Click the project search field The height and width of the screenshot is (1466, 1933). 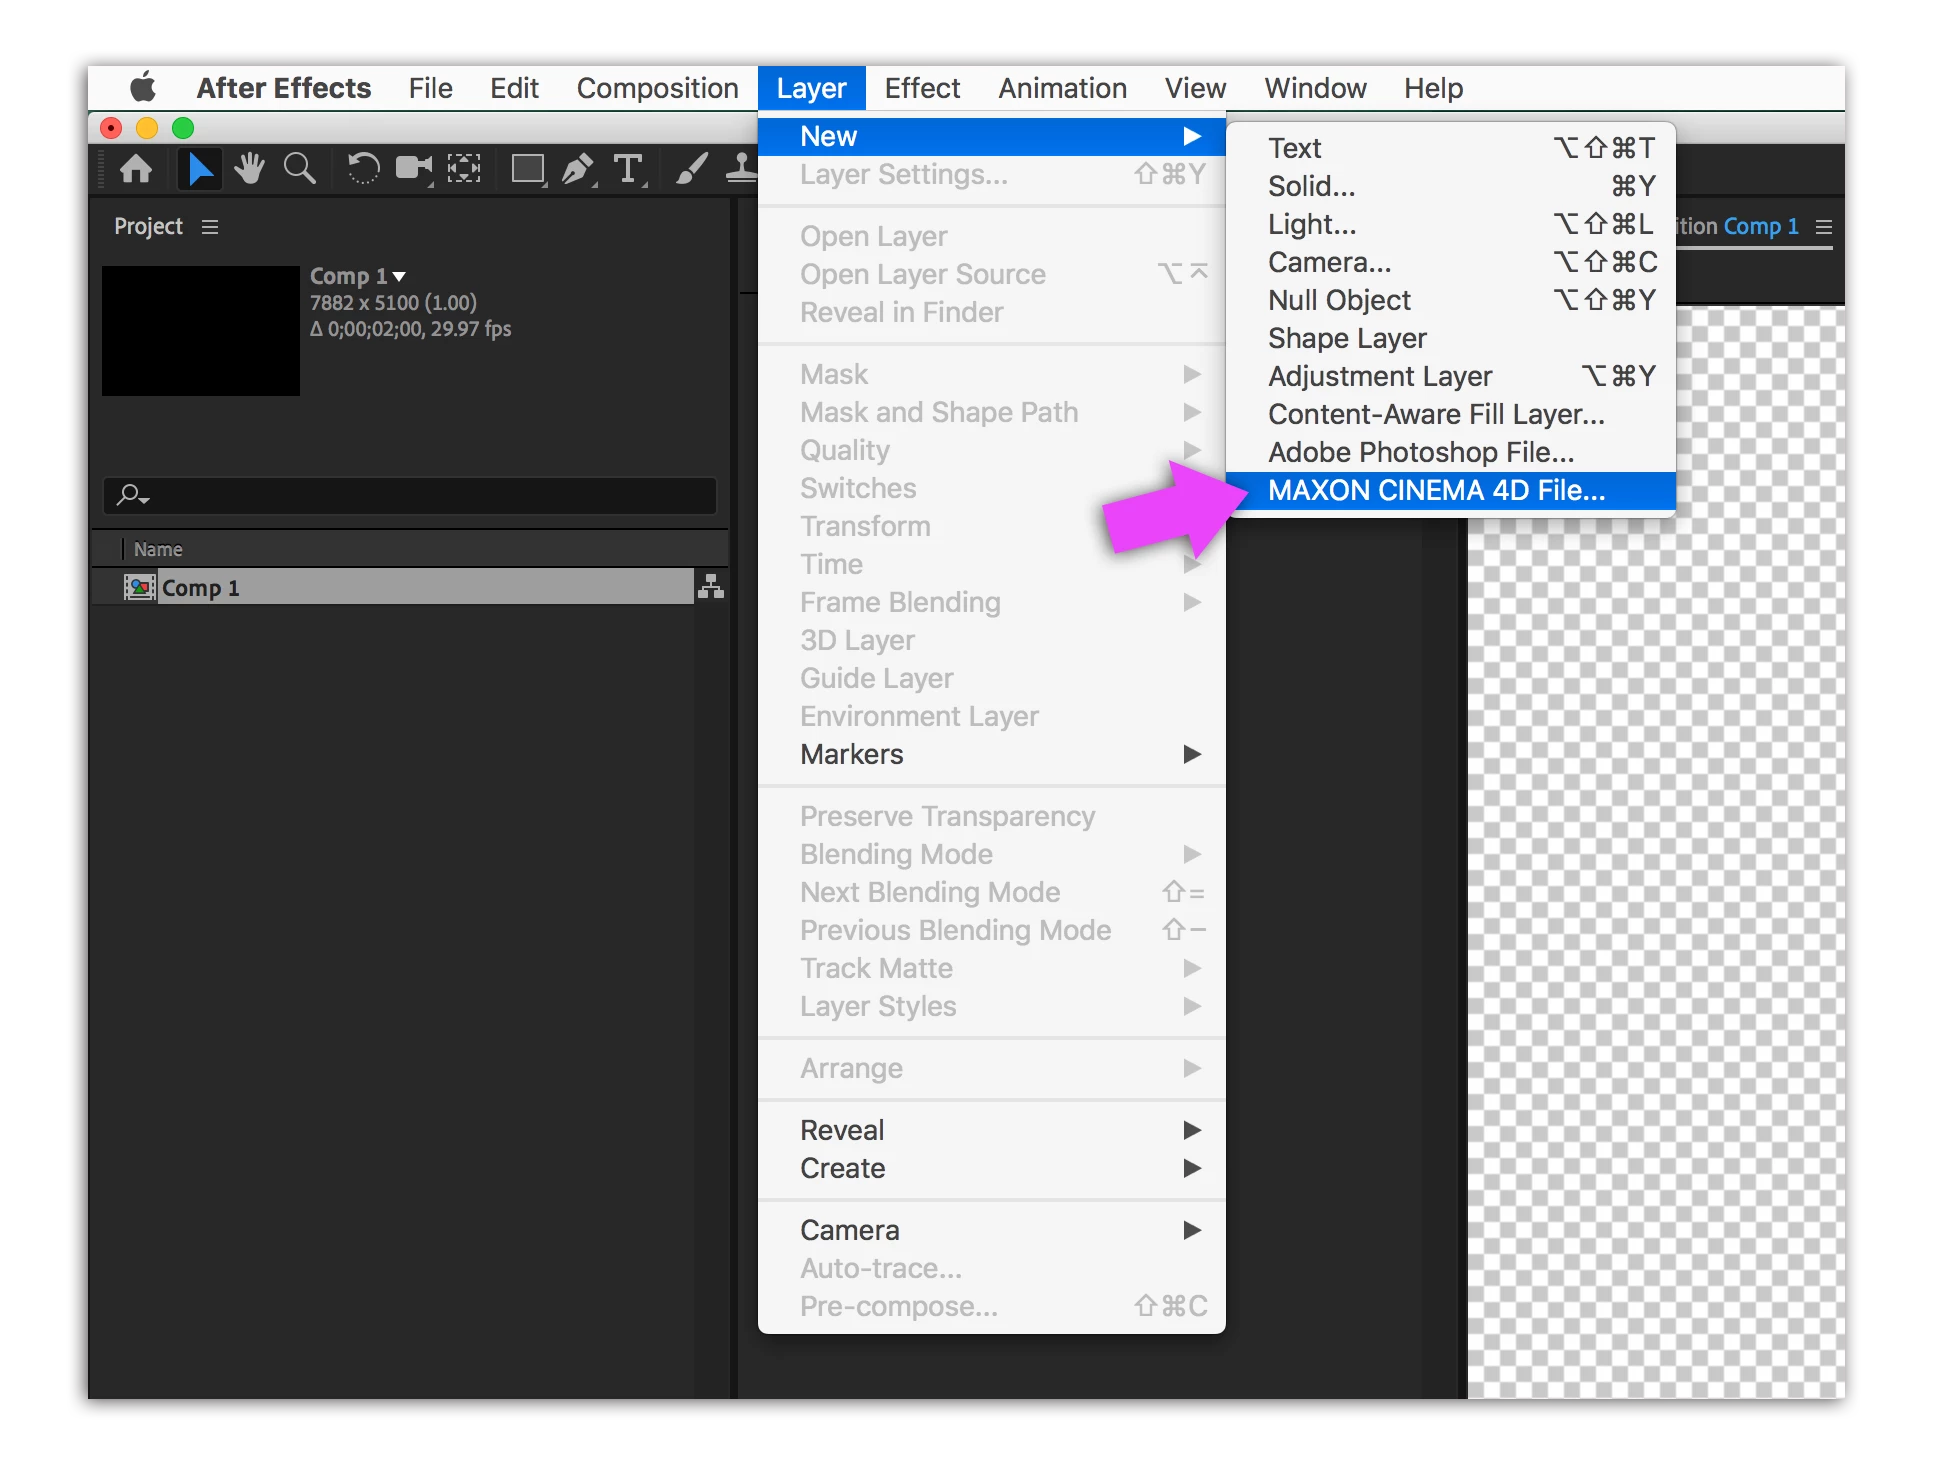(420, 495)
